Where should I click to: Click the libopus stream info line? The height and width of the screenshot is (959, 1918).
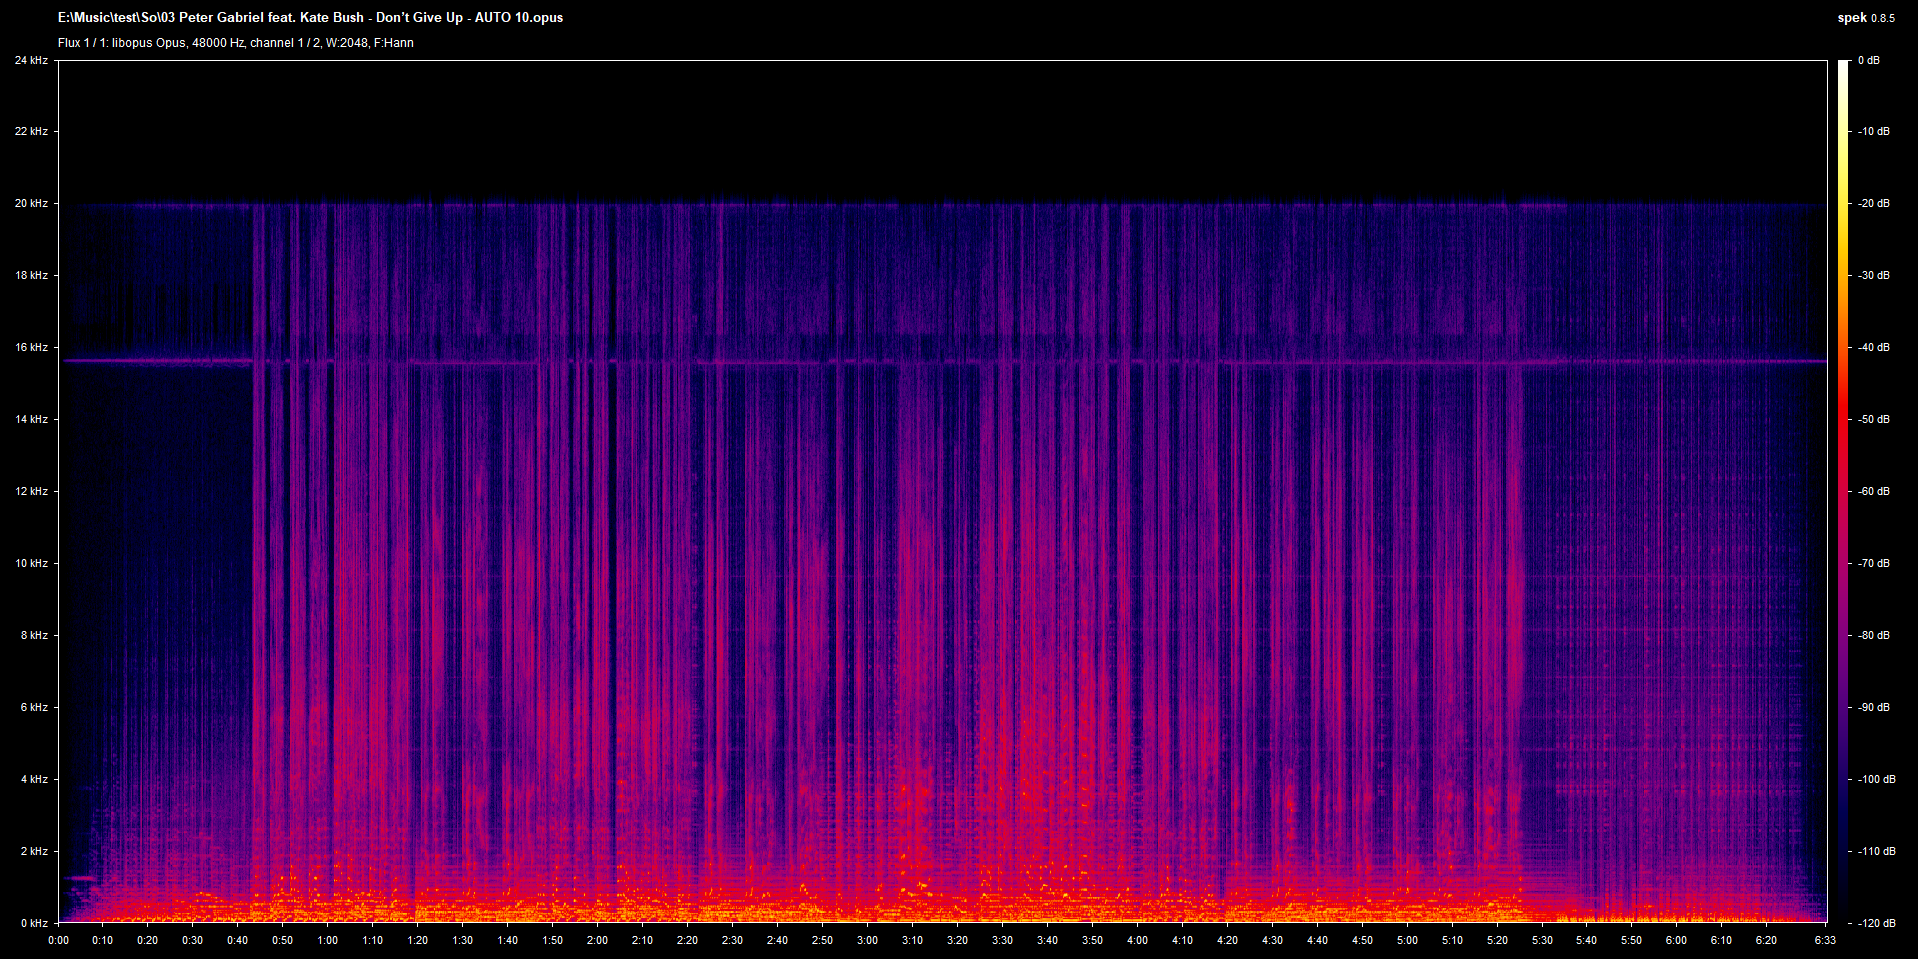click(236, 43)
